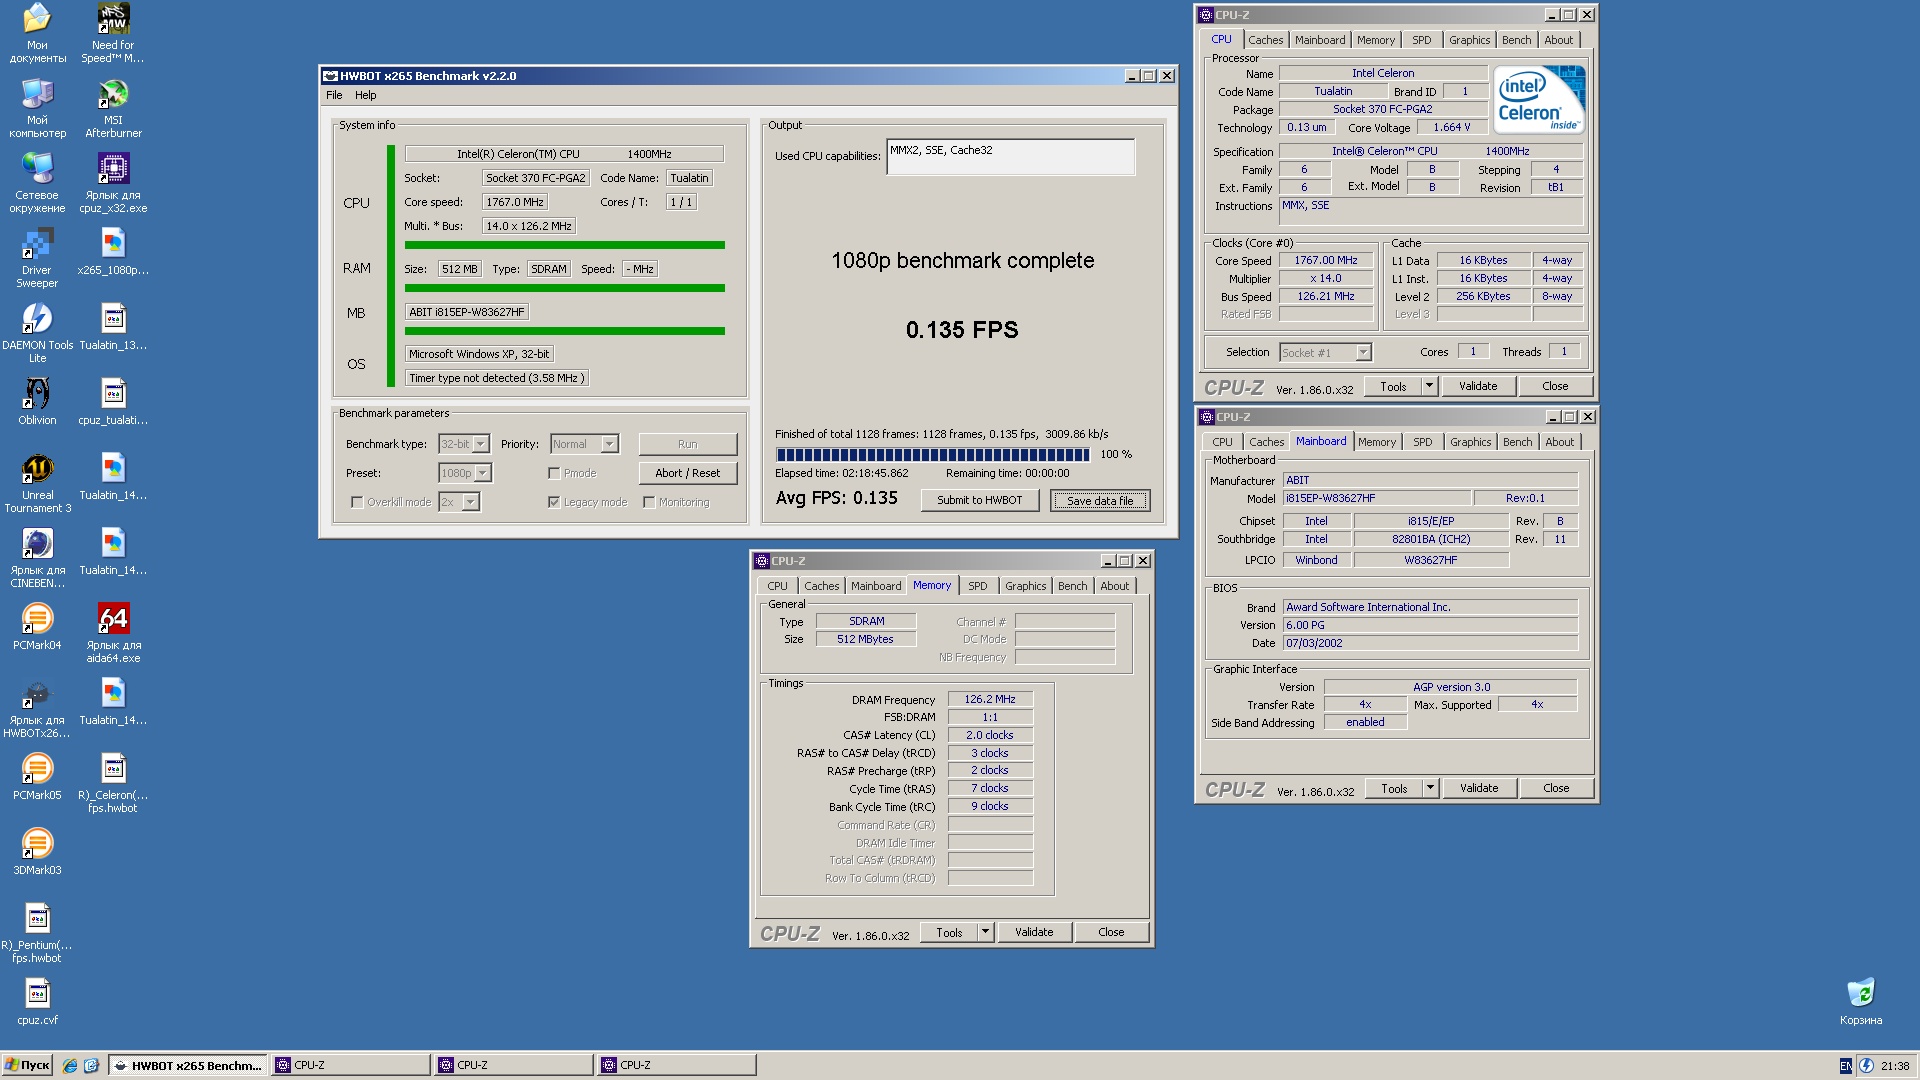
Task: Switch to HWBOT x265 Benchmark taskbar item
Action: point(188,1066)
